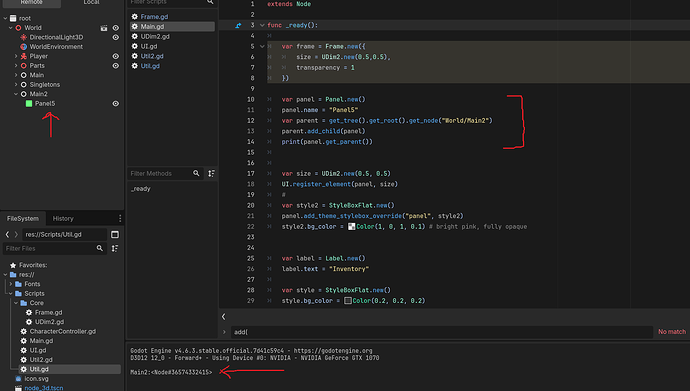The height and width of the screenshot is (391, 690).
Task: Expand the Singletons node
Action: [x=16, y=84]
